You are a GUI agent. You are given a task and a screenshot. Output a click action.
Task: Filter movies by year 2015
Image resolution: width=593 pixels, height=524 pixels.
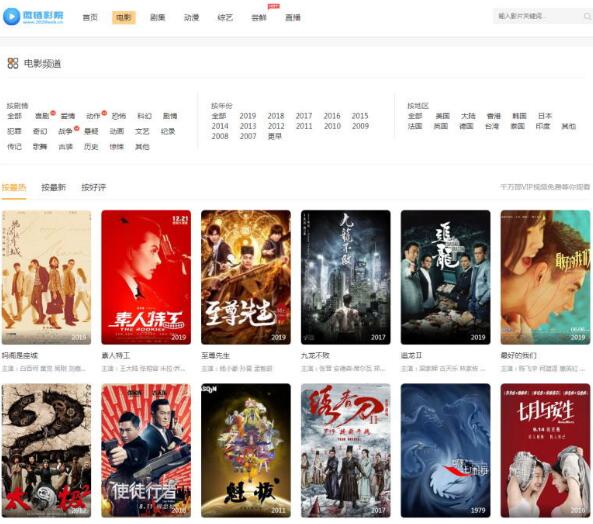tap(360, 116)
